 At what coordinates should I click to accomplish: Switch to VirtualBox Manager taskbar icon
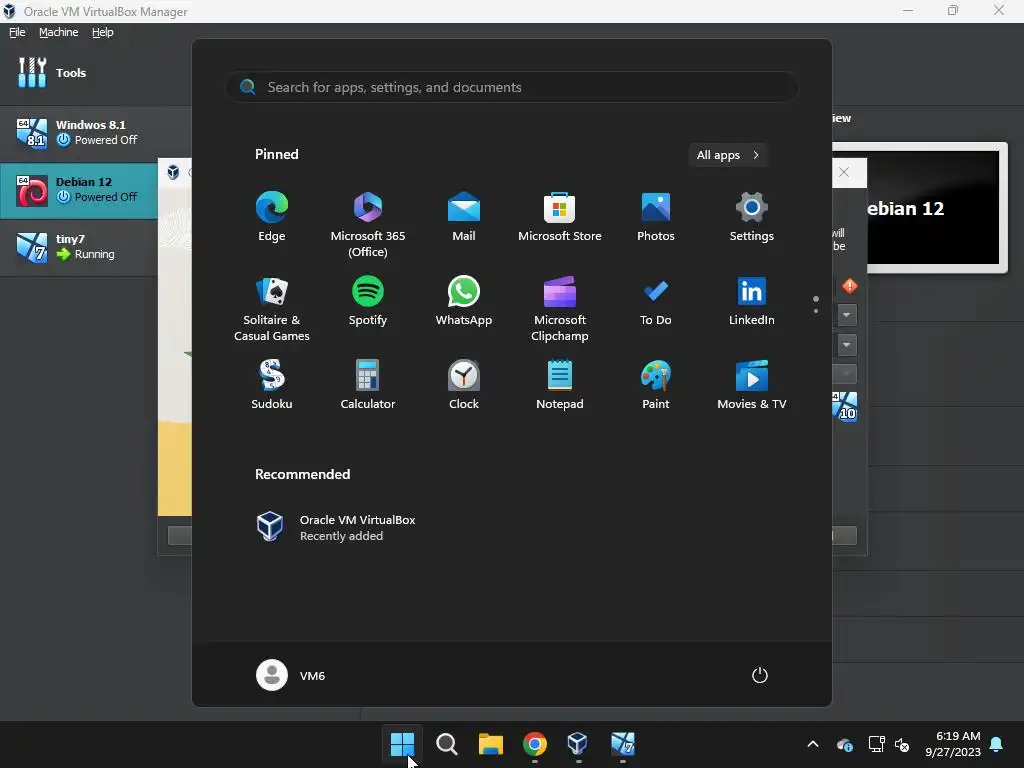[x=578, y=744]
